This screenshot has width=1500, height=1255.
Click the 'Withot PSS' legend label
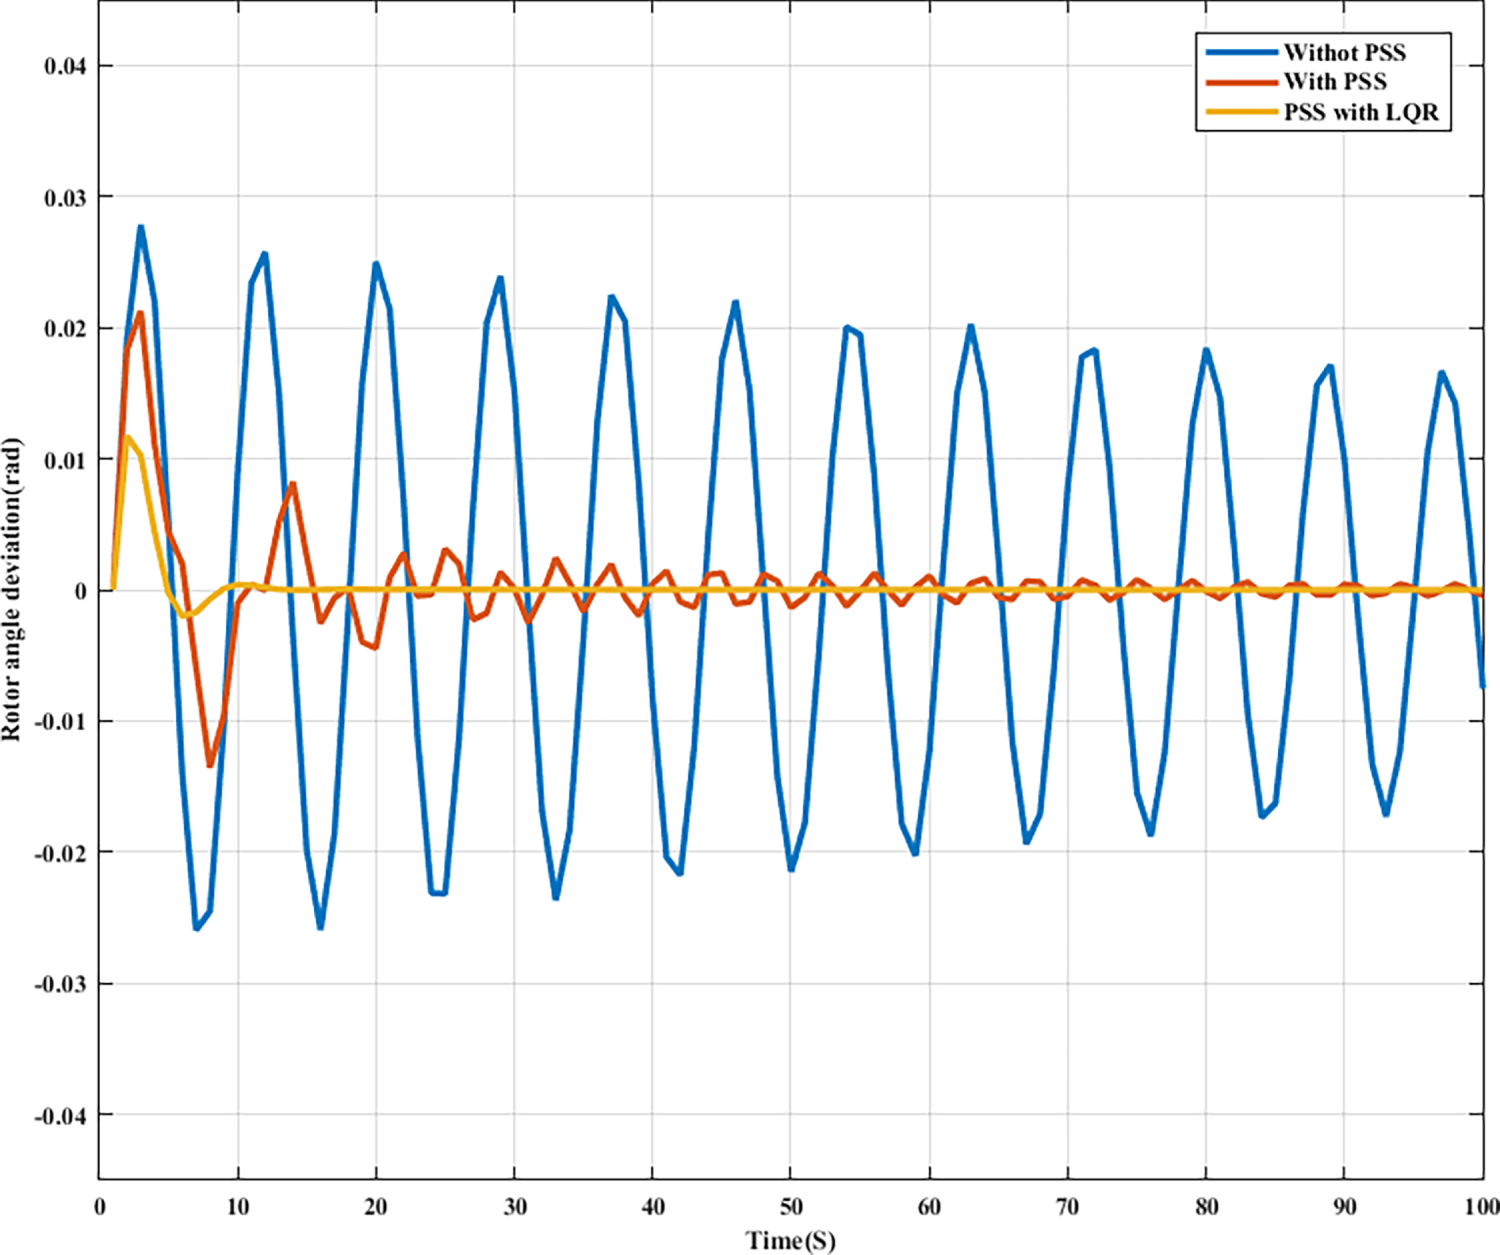pyautogui.click(x=1344, y=52)
